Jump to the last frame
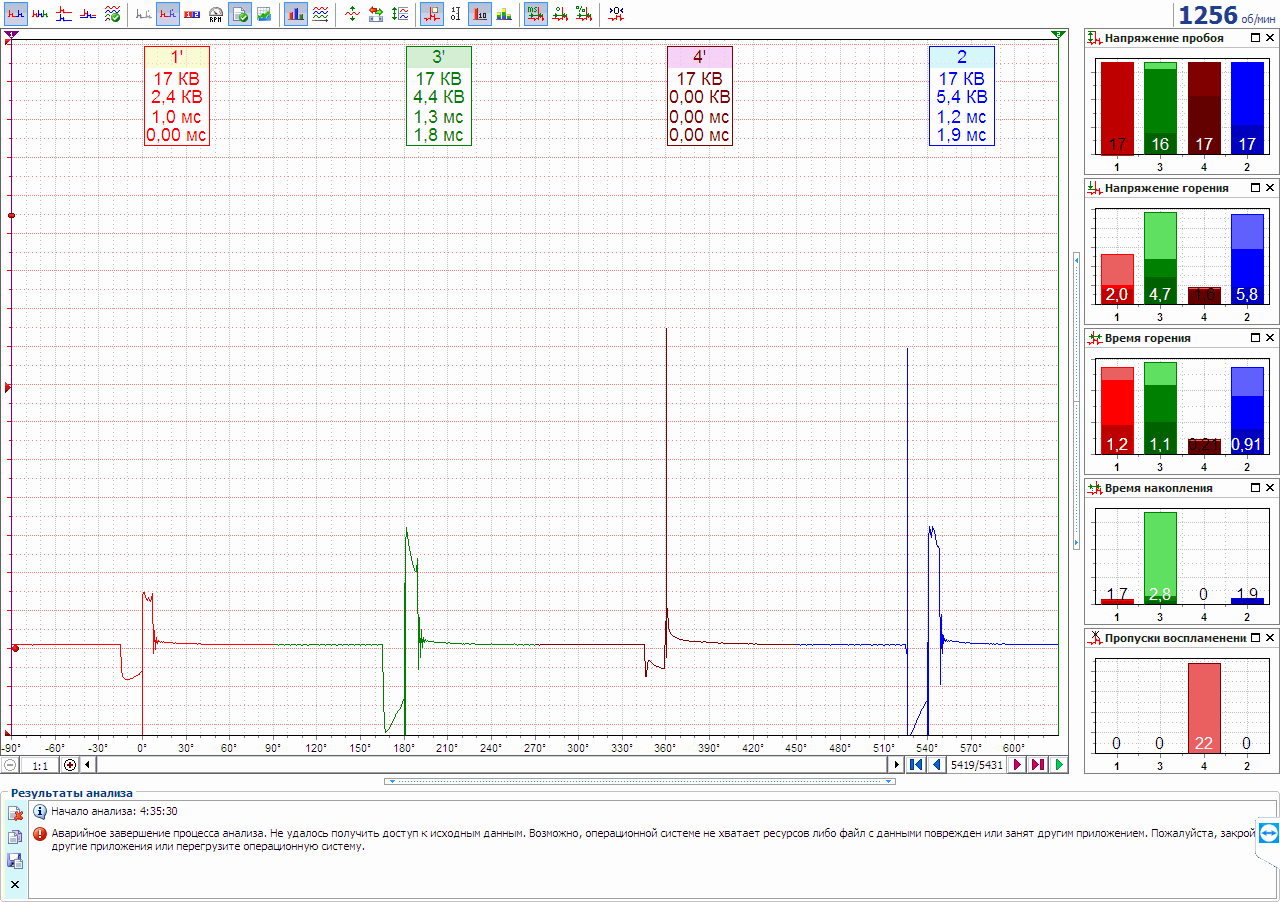Screen dimensions: 1280x902 click(1038, 765)
